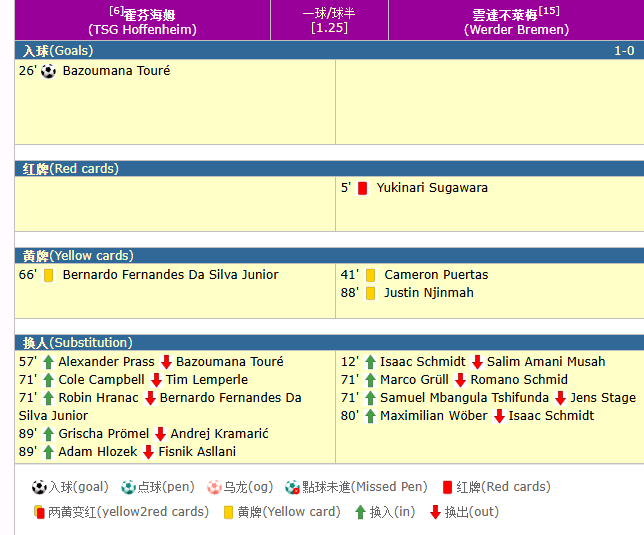Click the name Fisnik Asllani
The height and width of the screenshot is (535, 644).
(x=197, y=452)
